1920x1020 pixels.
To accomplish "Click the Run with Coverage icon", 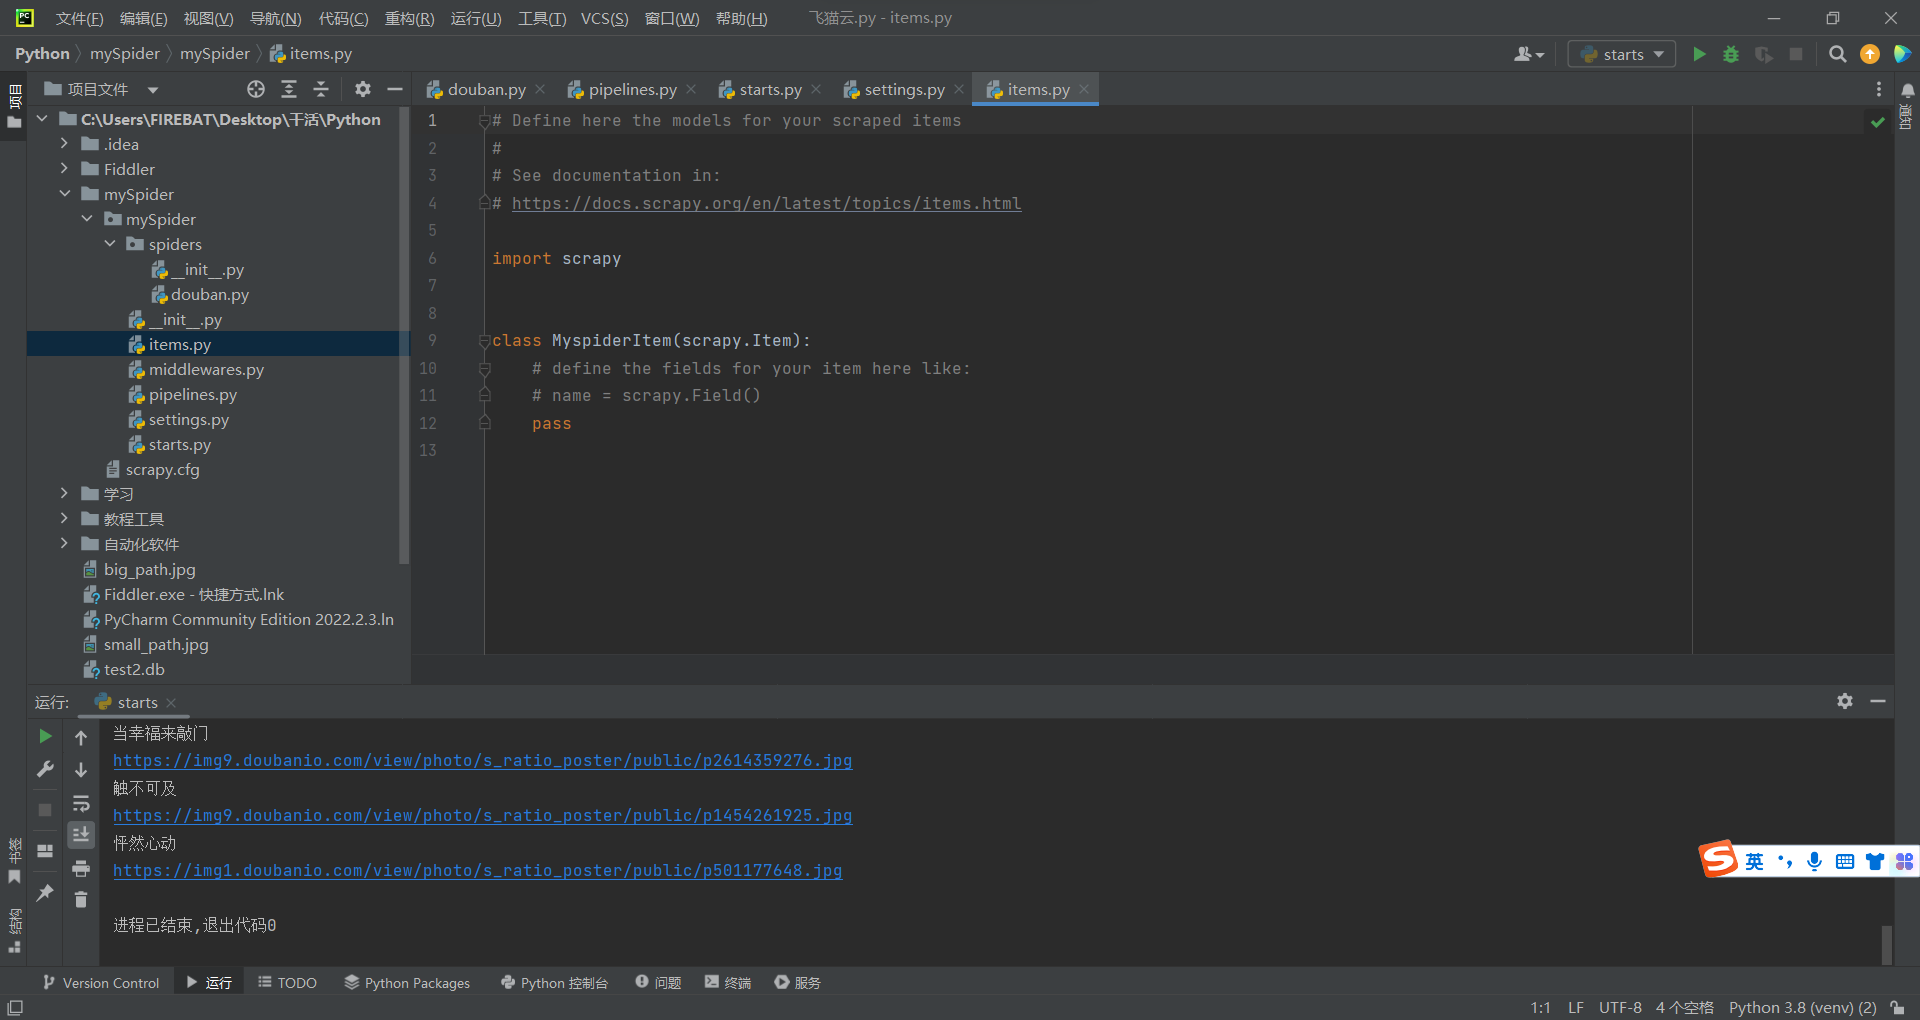I will pos(1764,54).
